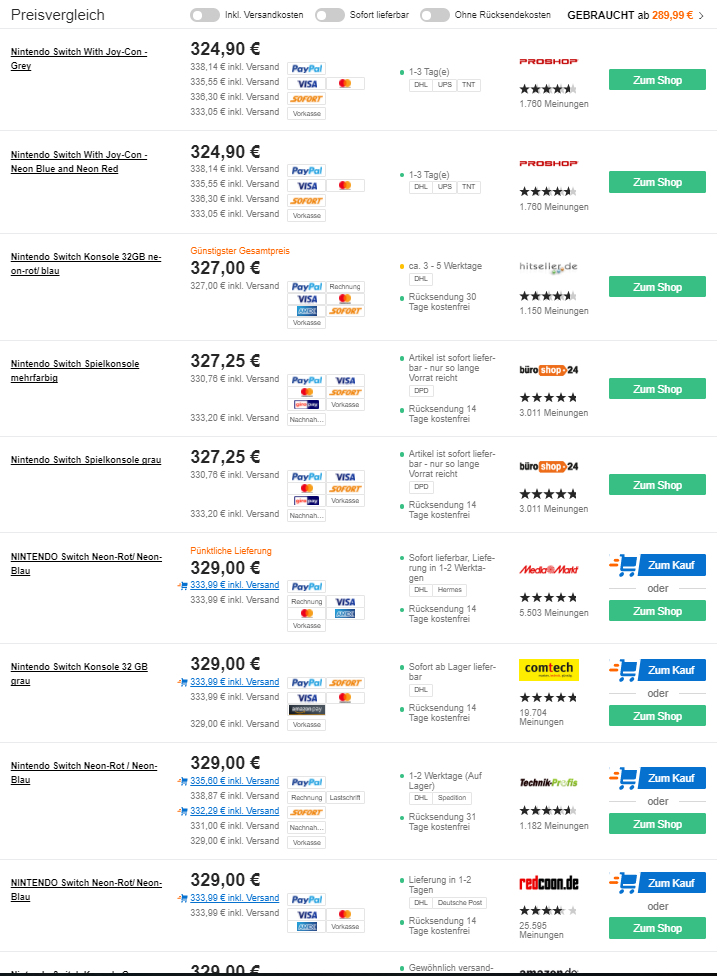This screenshot has height=976, width=717.
Task: Click the comtech shop logo
Action: pyautogui.click(x=549, y=669)
